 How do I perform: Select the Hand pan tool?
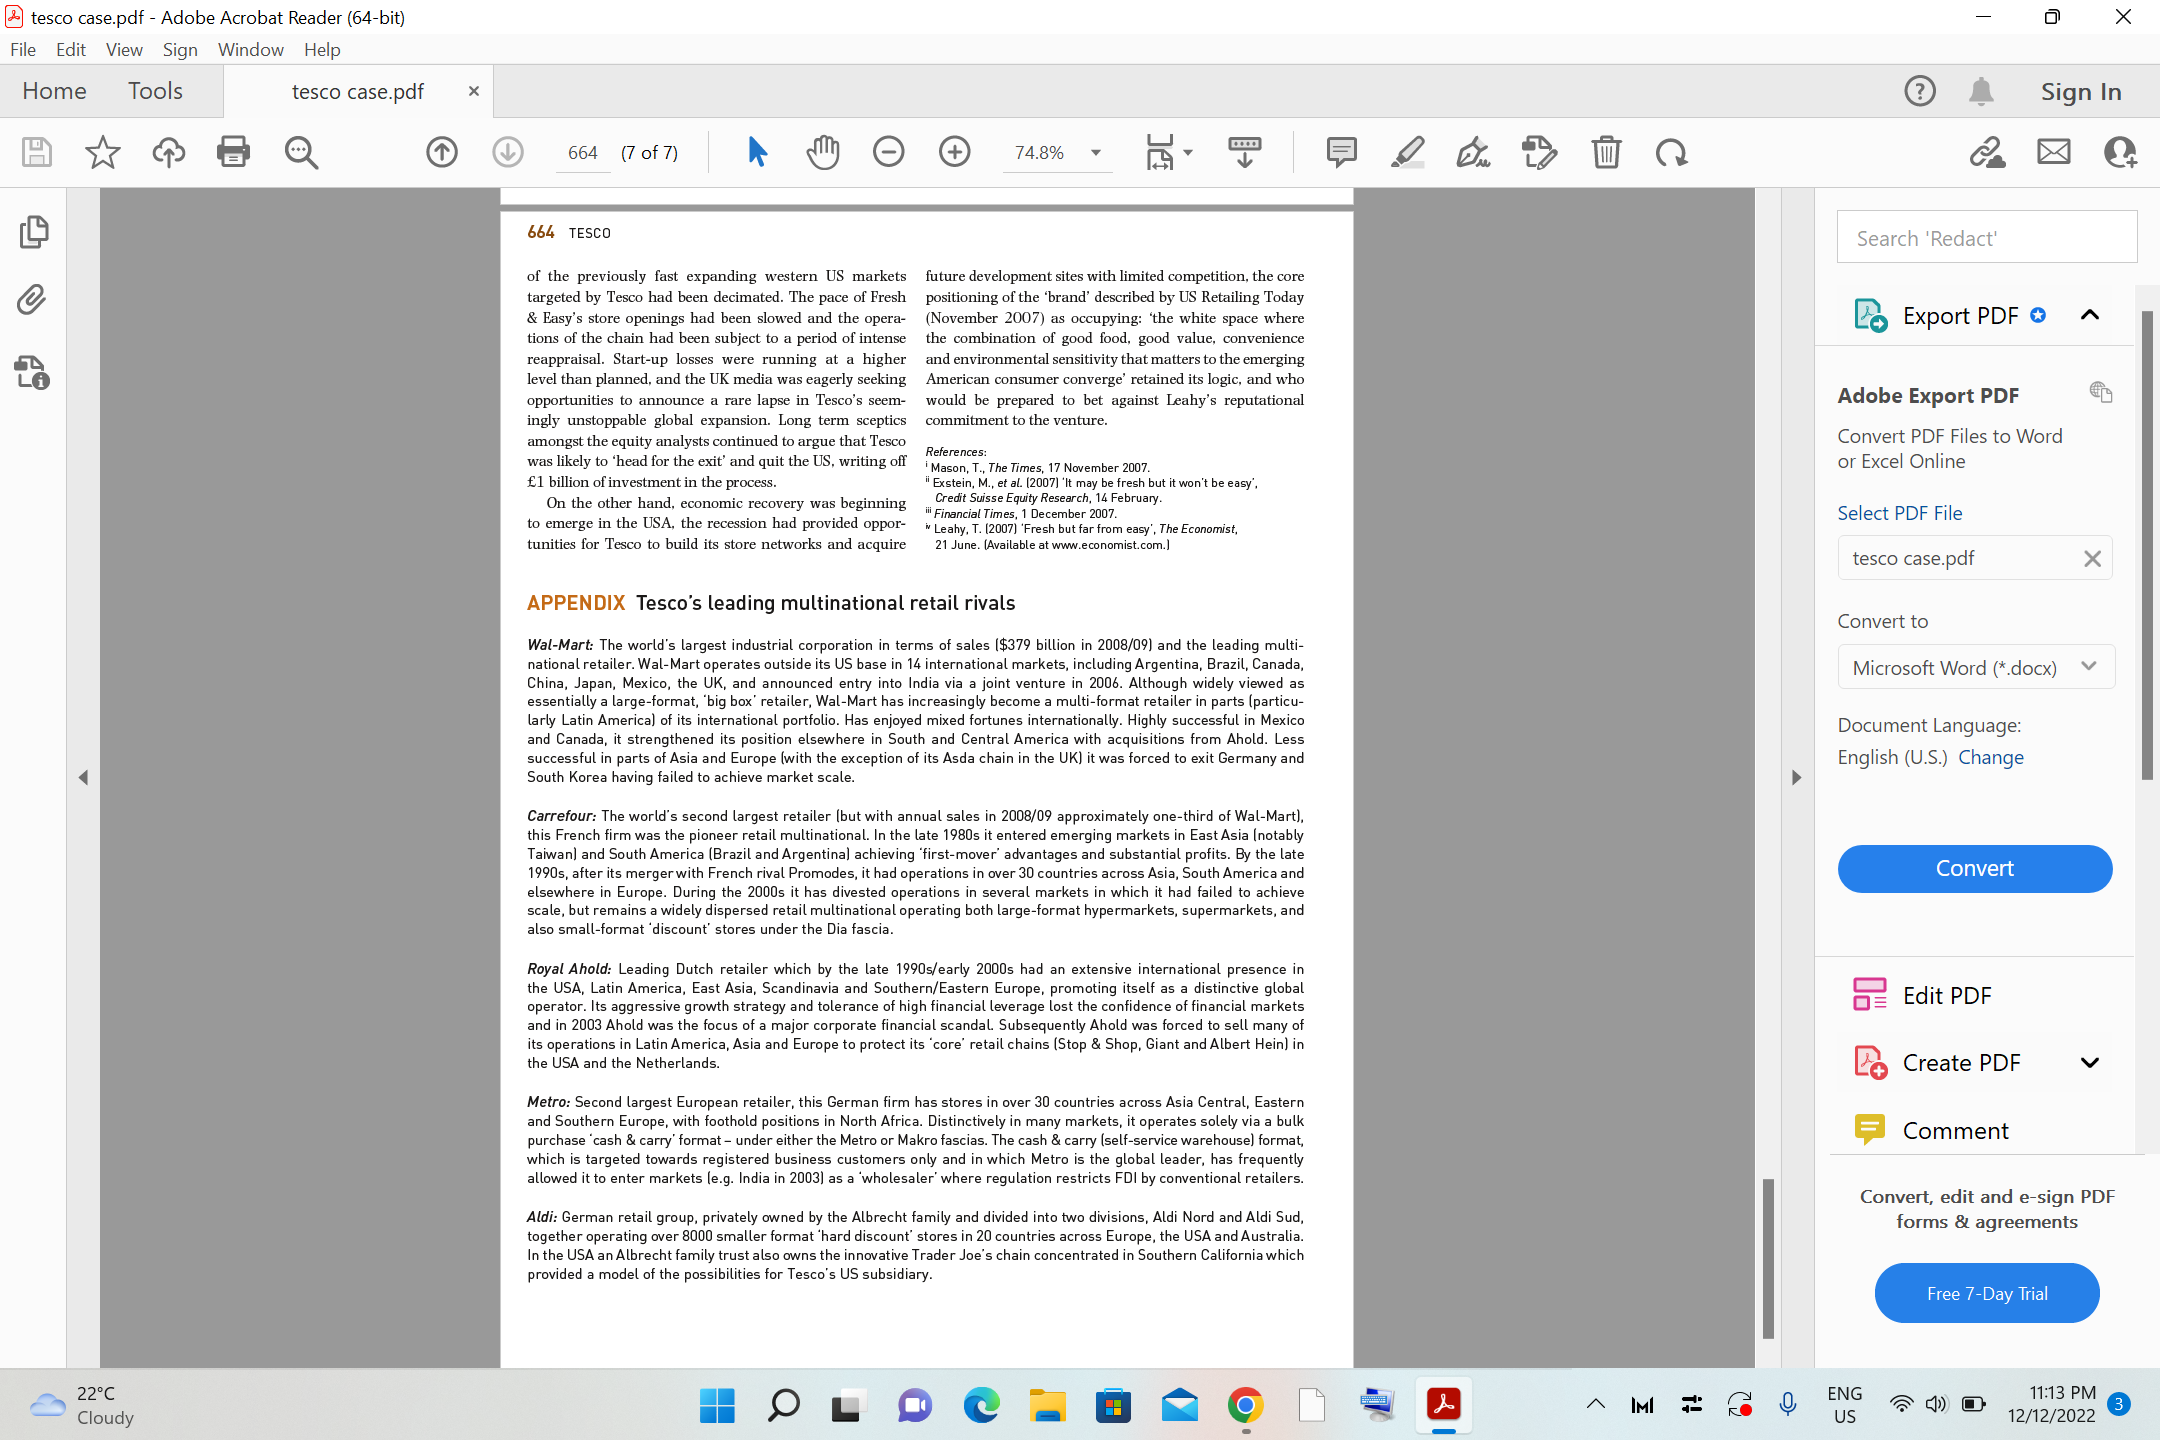[x=822, y=152]
